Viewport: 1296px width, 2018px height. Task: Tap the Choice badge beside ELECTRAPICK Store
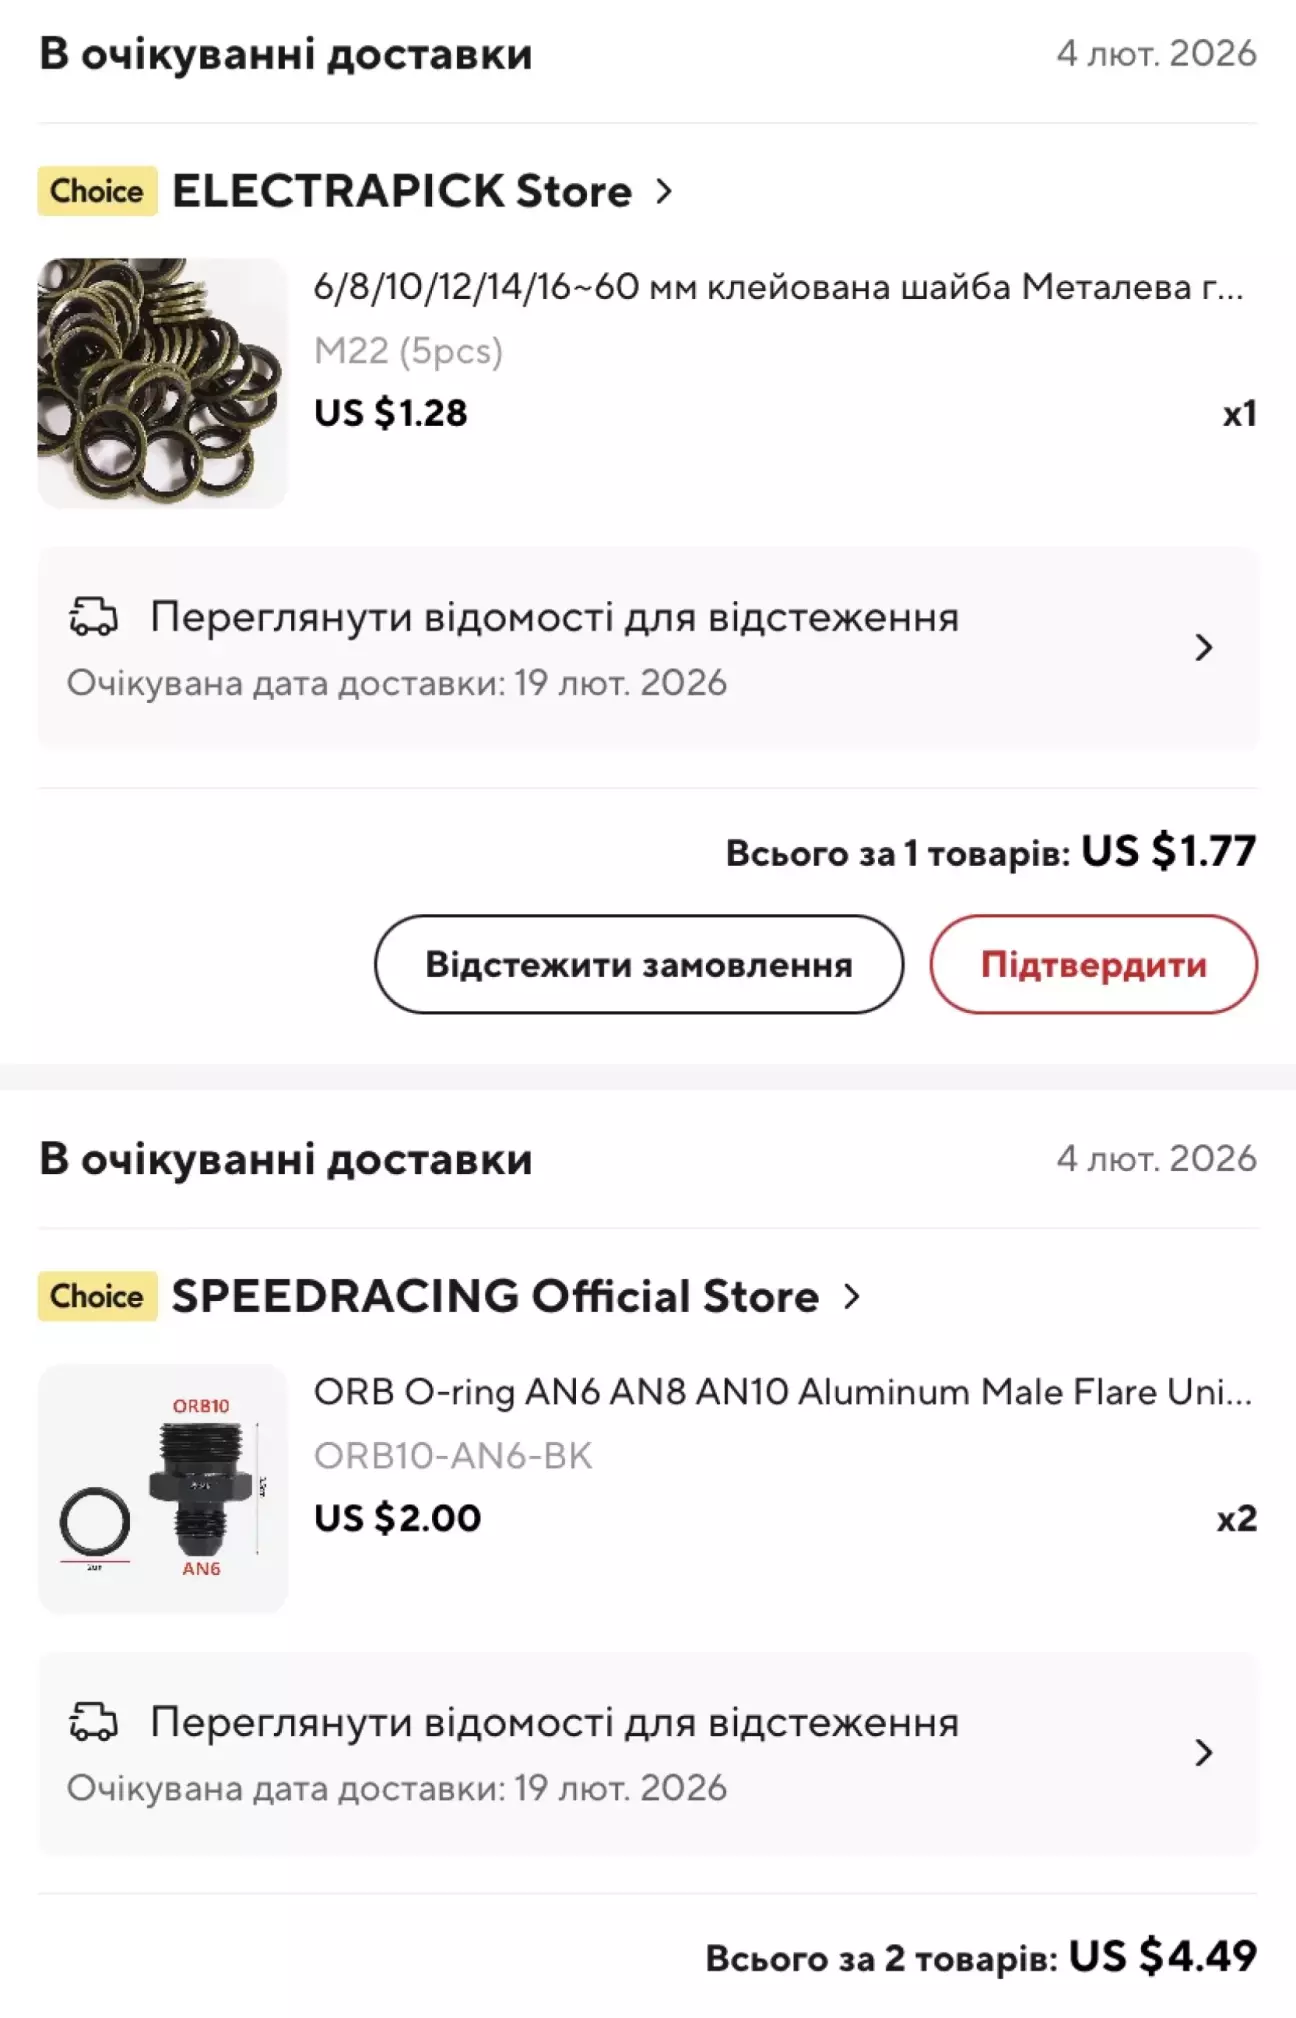[x=97, y=191]
